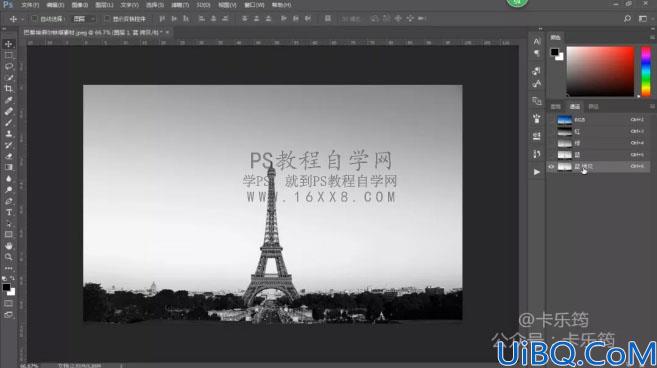
Task: Select the Hand tool
Action: [x=8, y=246]
